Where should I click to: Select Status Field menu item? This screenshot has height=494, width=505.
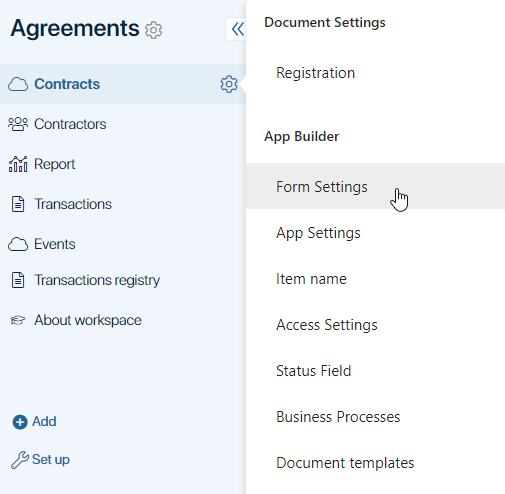pos(375,370)
